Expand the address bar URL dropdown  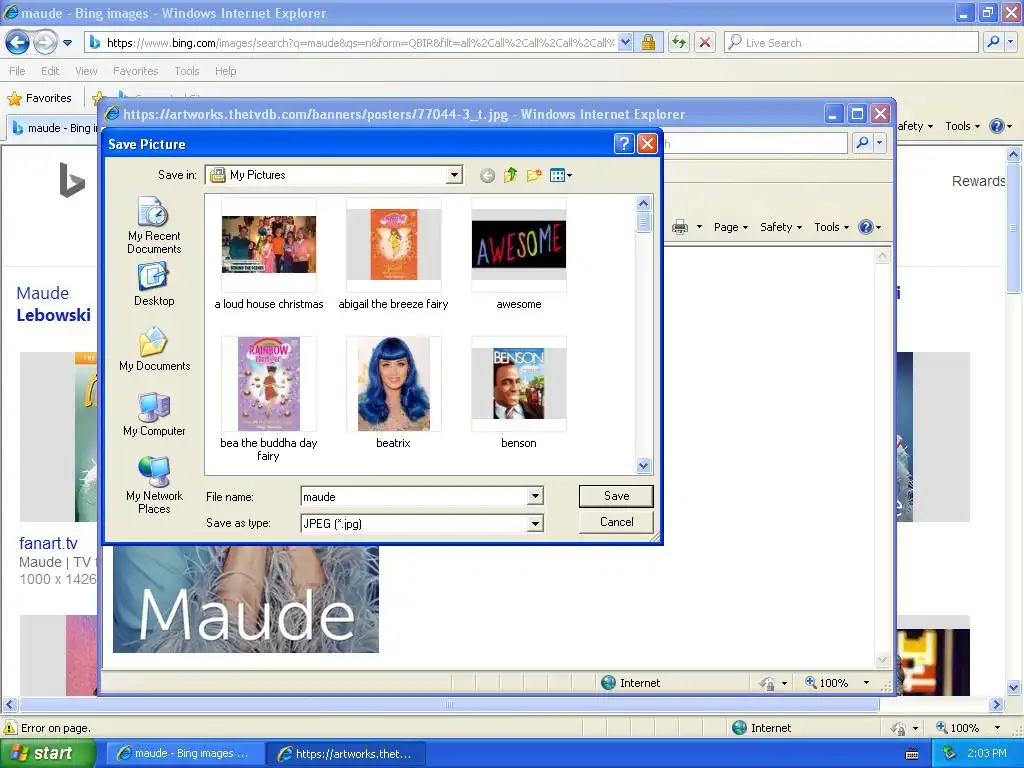click(625, 42)
